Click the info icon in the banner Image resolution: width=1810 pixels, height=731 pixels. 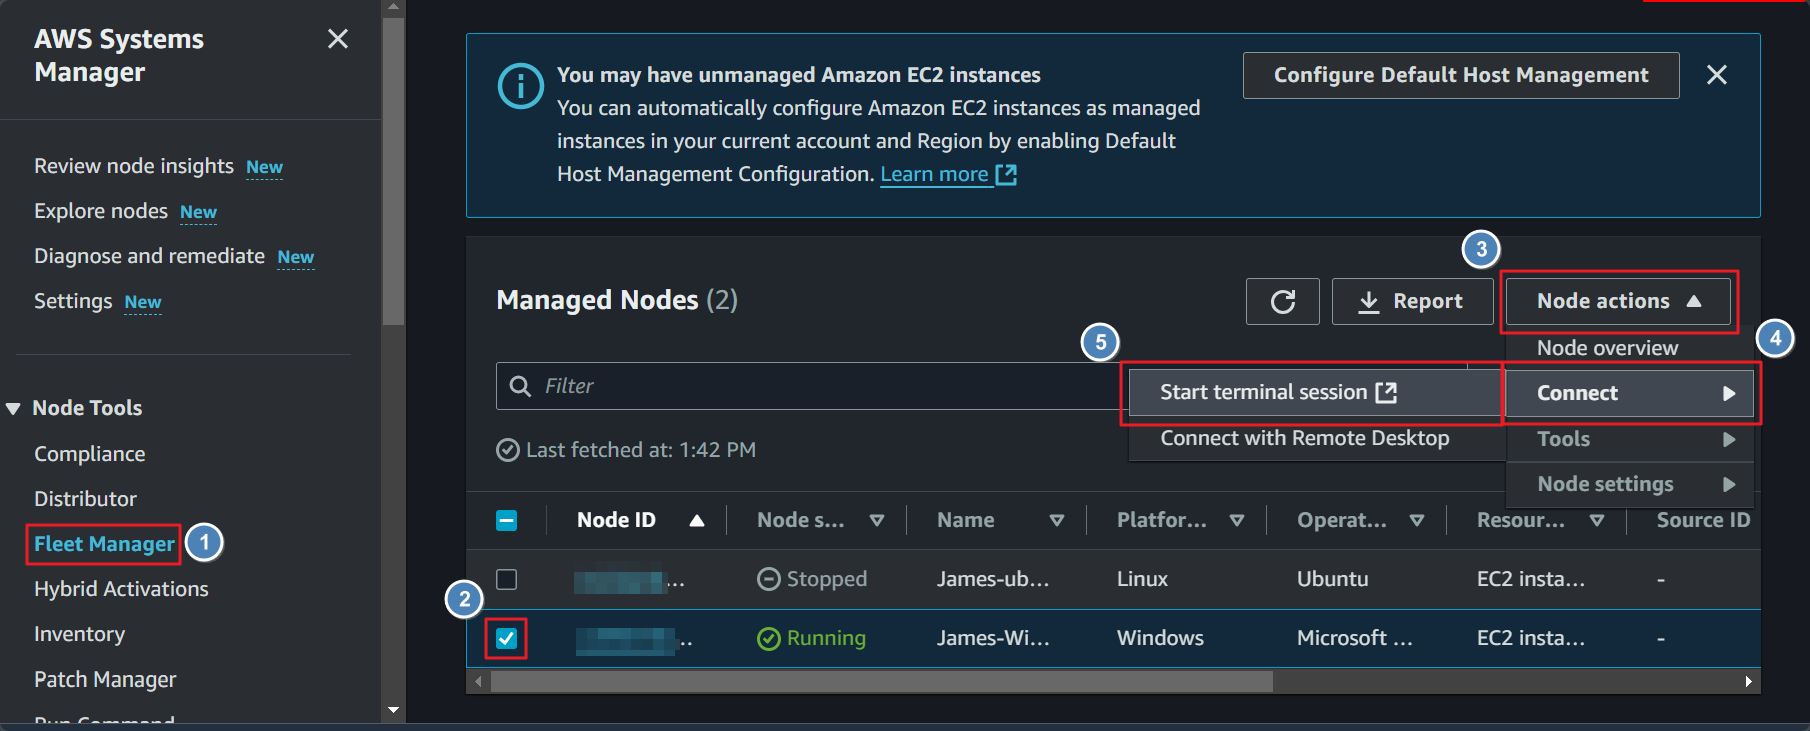[x=520, y=86]
